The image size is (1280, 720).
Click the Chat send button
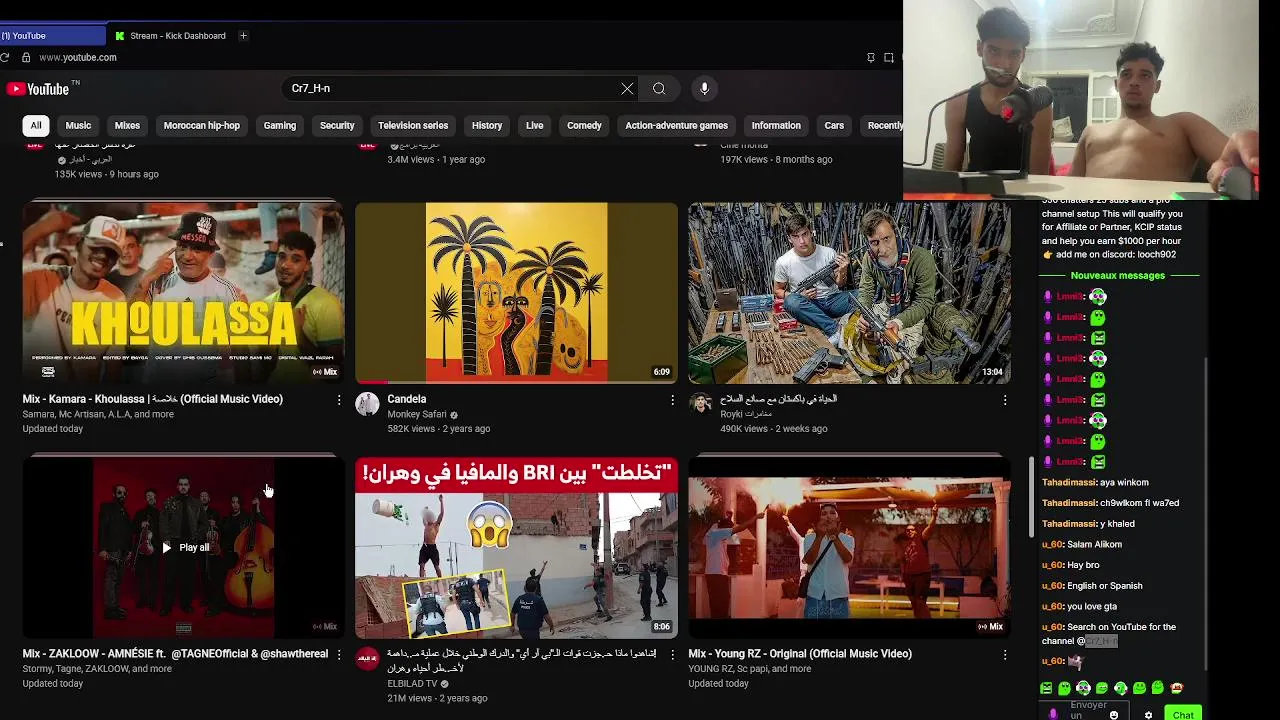pyautogui.click(x=1183, y=714)
